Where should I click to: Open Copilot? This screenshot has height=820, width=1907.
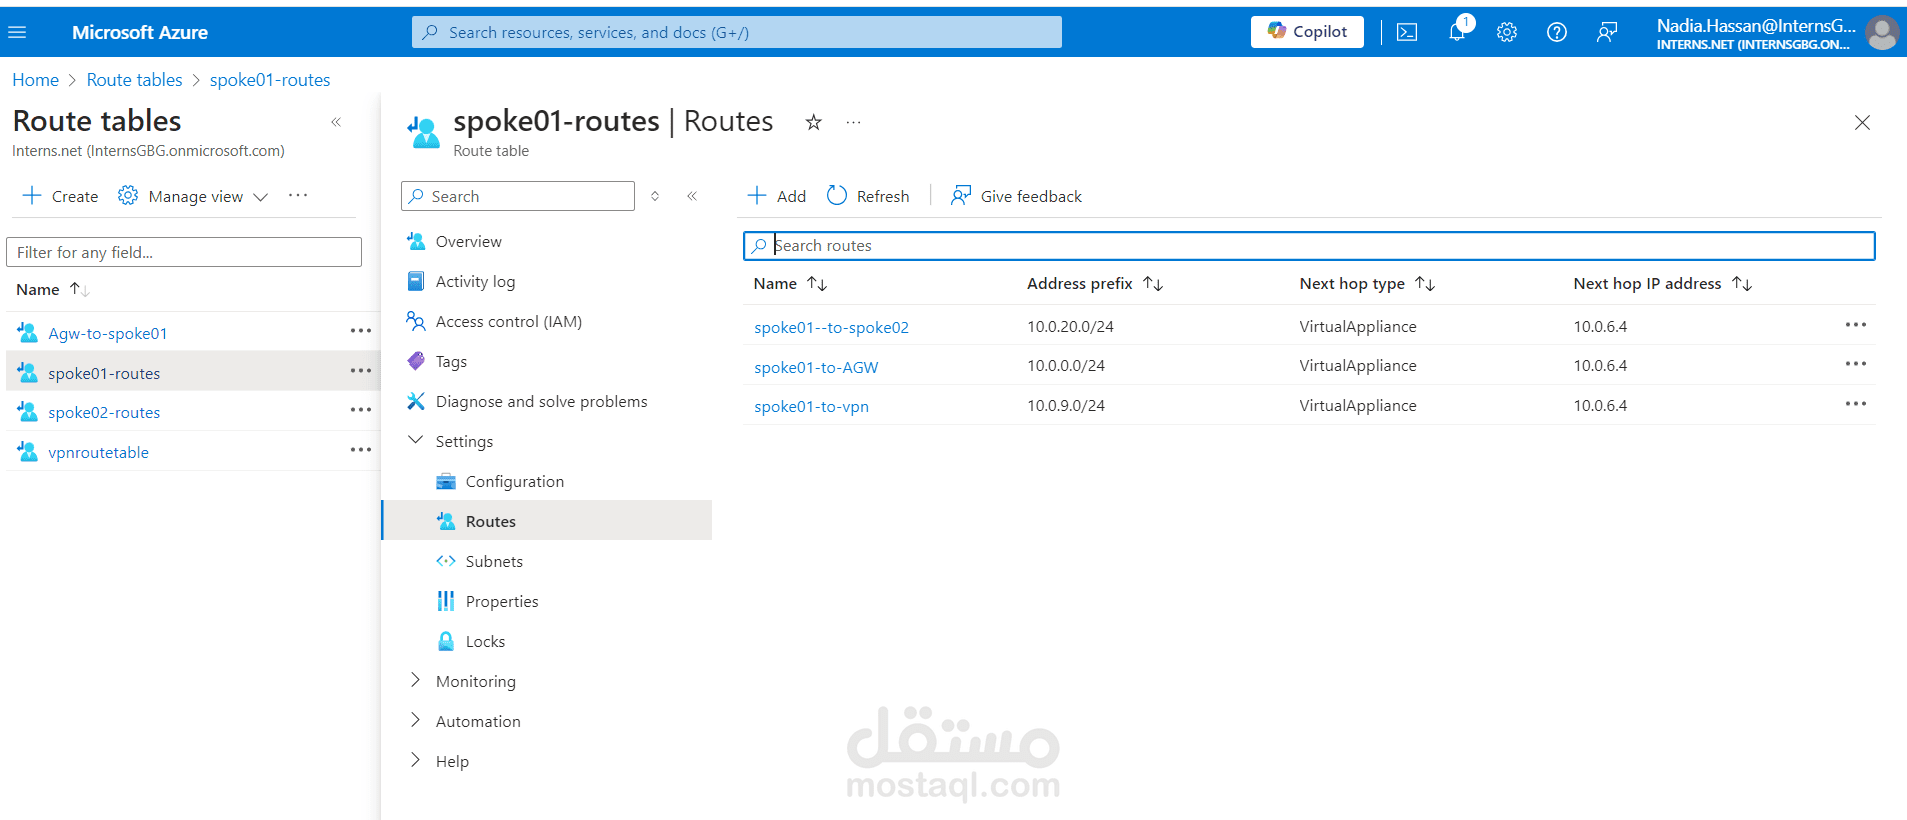(1307, 32)
